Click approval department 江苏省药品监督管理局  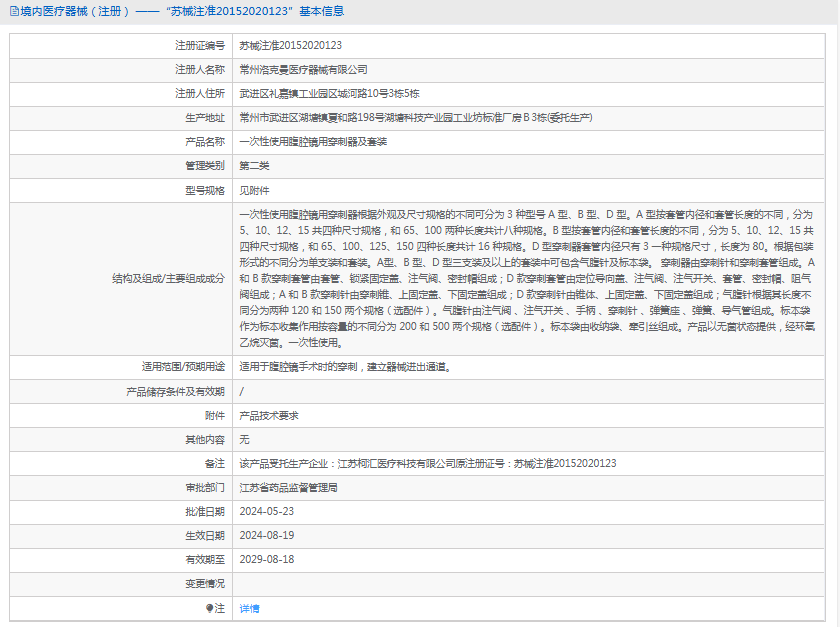(288, 488)
